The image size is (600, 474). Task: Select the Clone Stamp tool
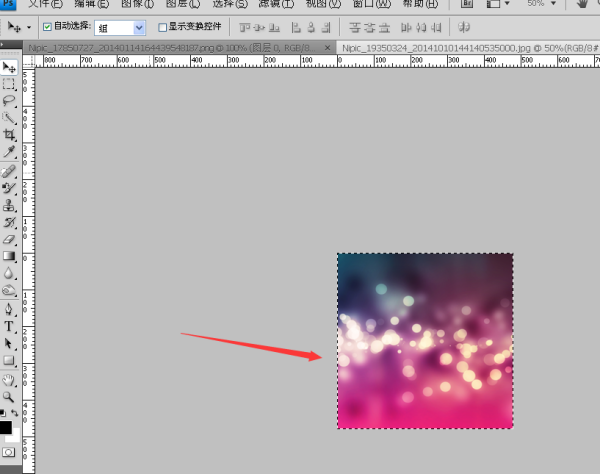(9, 205)
